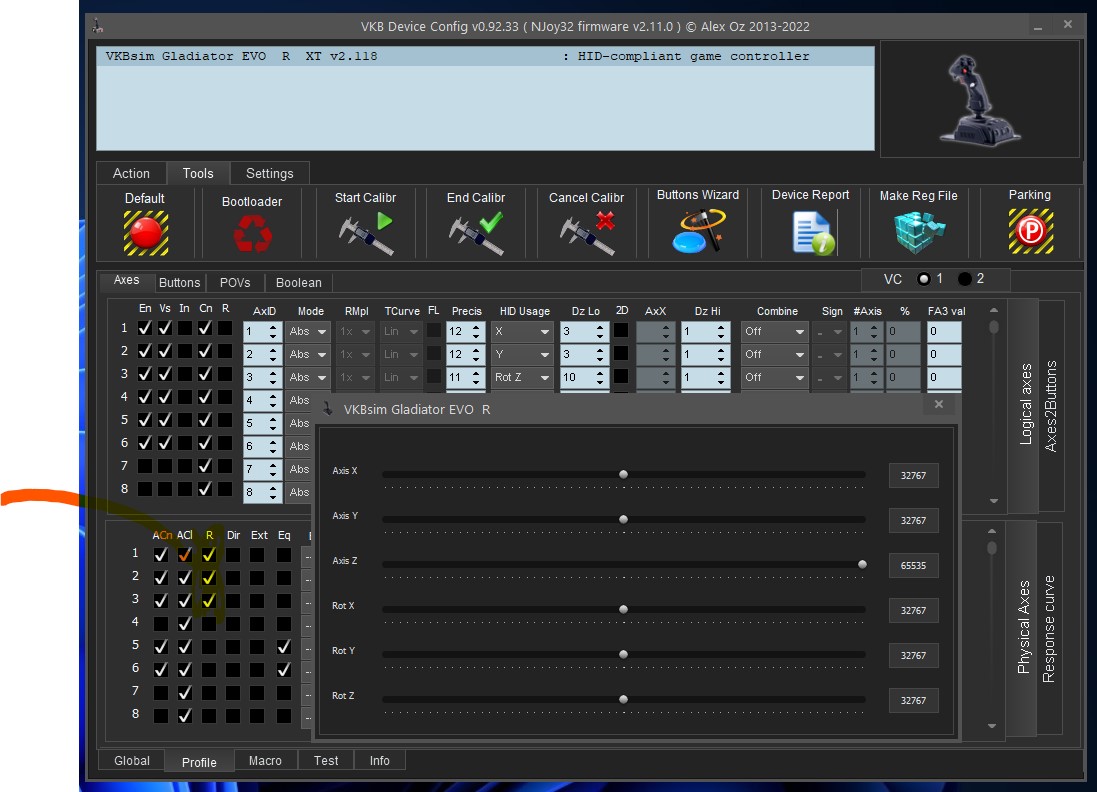Viewport: 1097px width, 792px height.
Task: Switch to the Global bottom tab
Action: 132,761
